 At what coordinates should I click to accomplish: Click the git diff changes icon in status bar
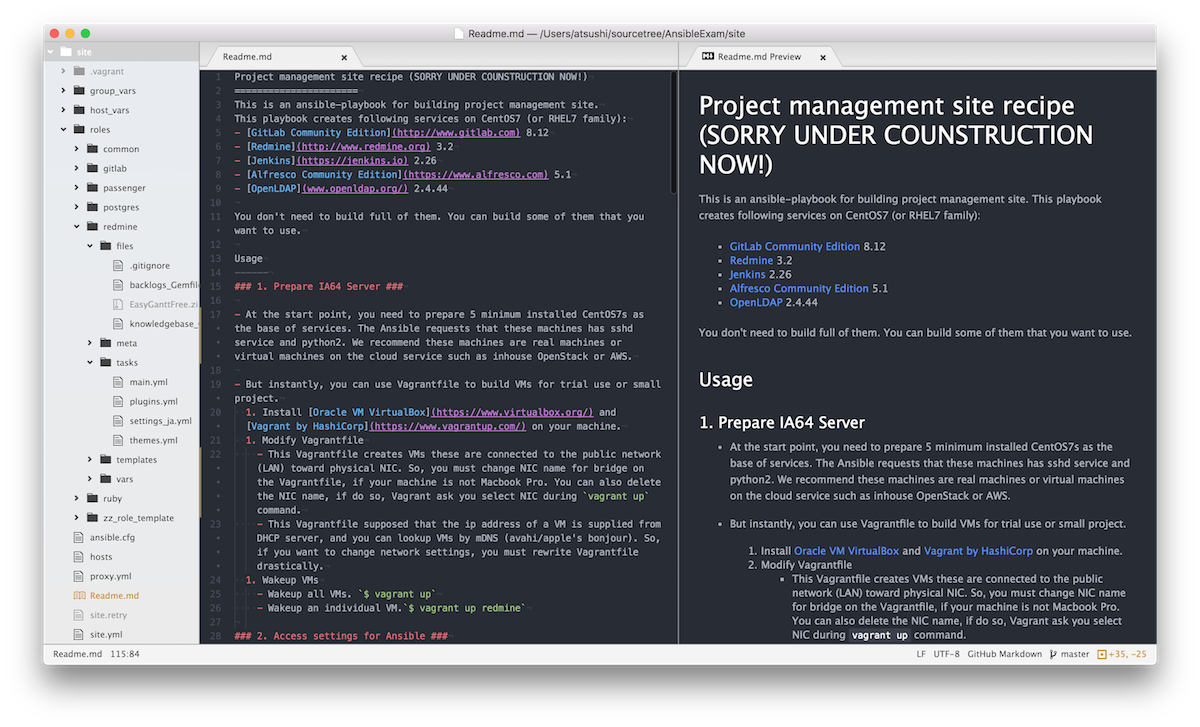click(x=1102, y=655)
